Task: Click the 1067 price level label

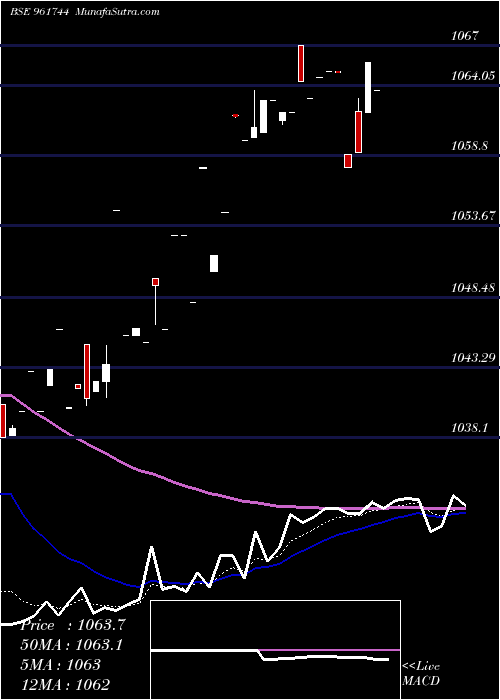Action: point(466,36)
